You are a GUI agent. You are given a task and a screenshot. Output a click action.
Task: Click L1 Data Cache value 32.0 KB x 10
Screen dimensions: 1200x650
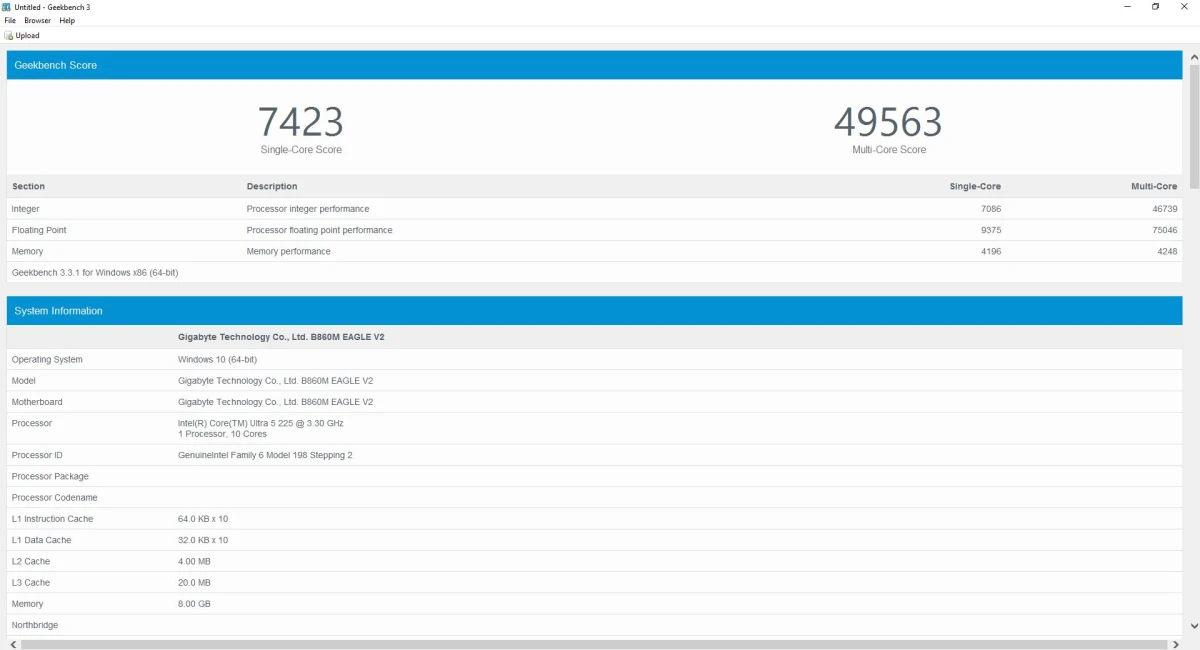click(x=203, y=540)
